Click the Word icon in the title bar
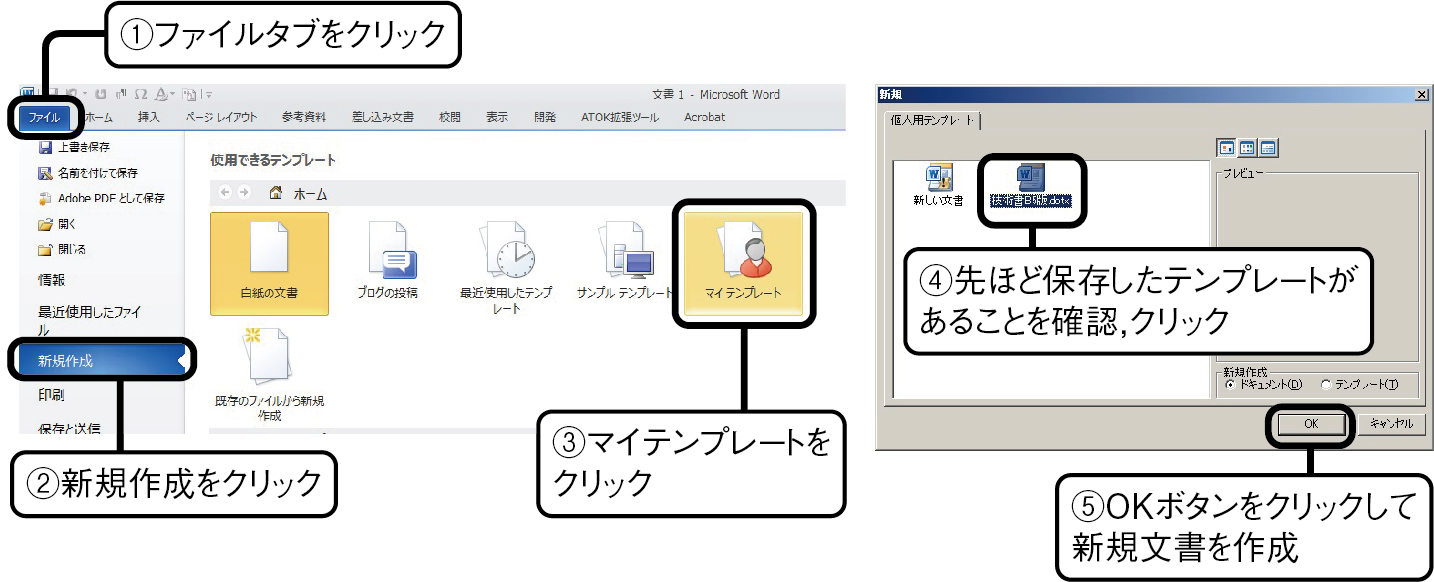 coord(27,94)
